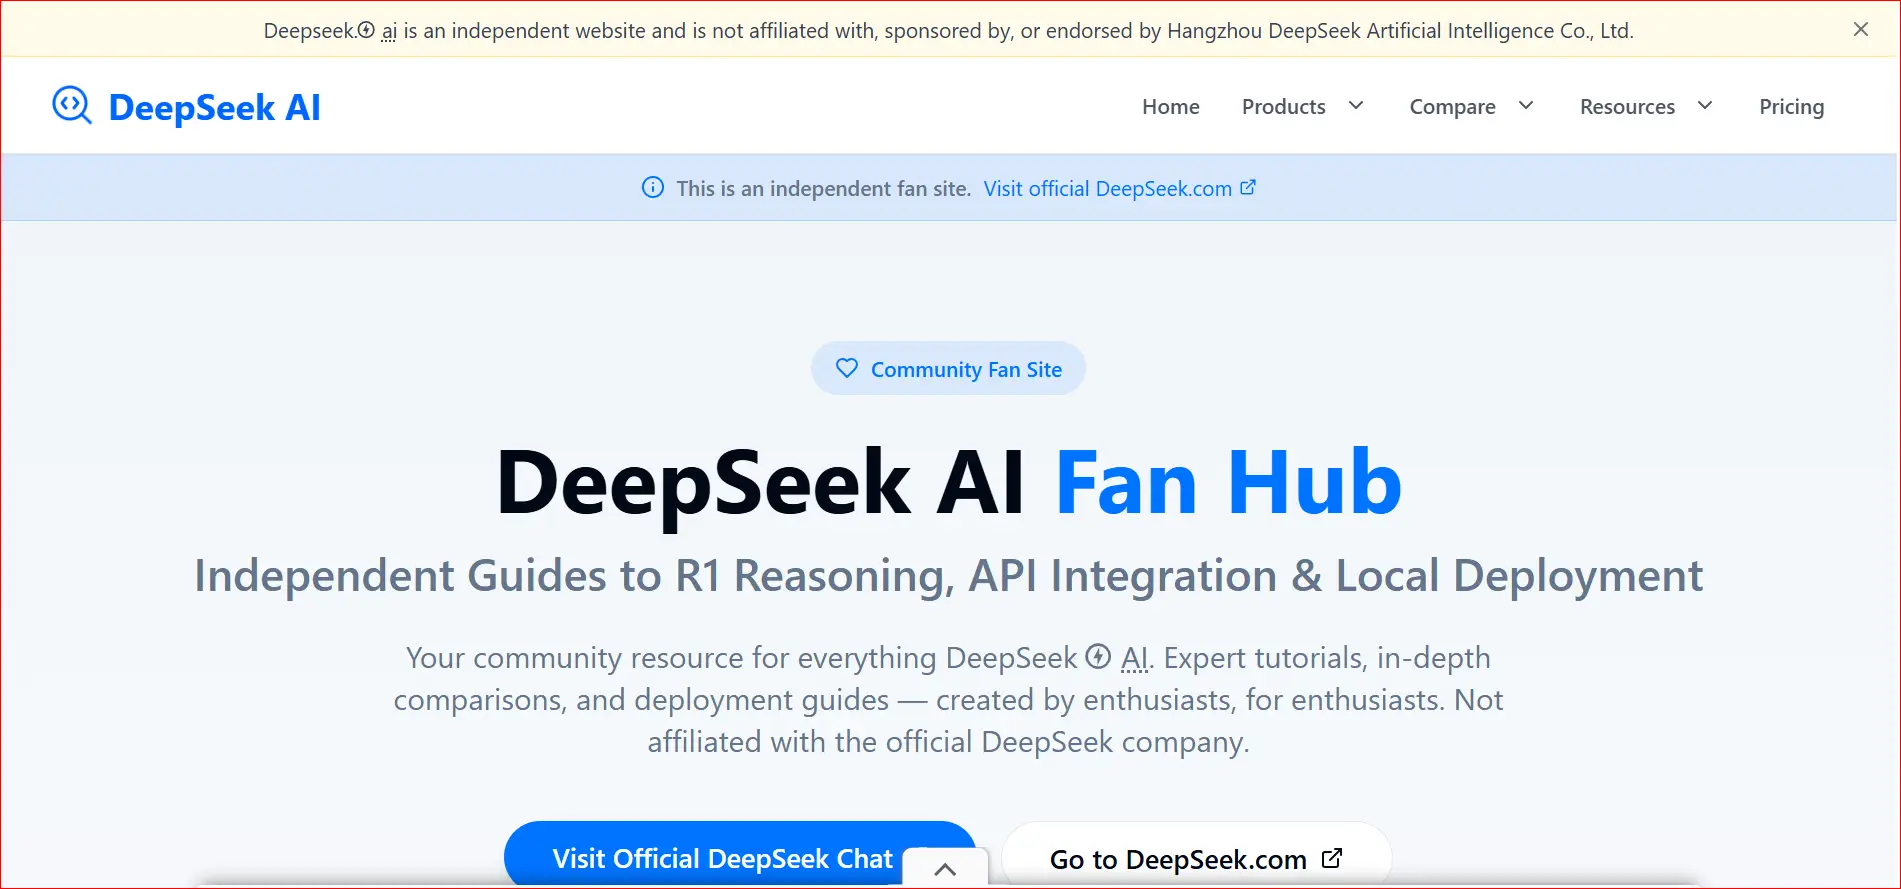This screenshot has height=889, width=1901.
Task: Click the info icon in the fan site notice
Action: pos(652,188)
